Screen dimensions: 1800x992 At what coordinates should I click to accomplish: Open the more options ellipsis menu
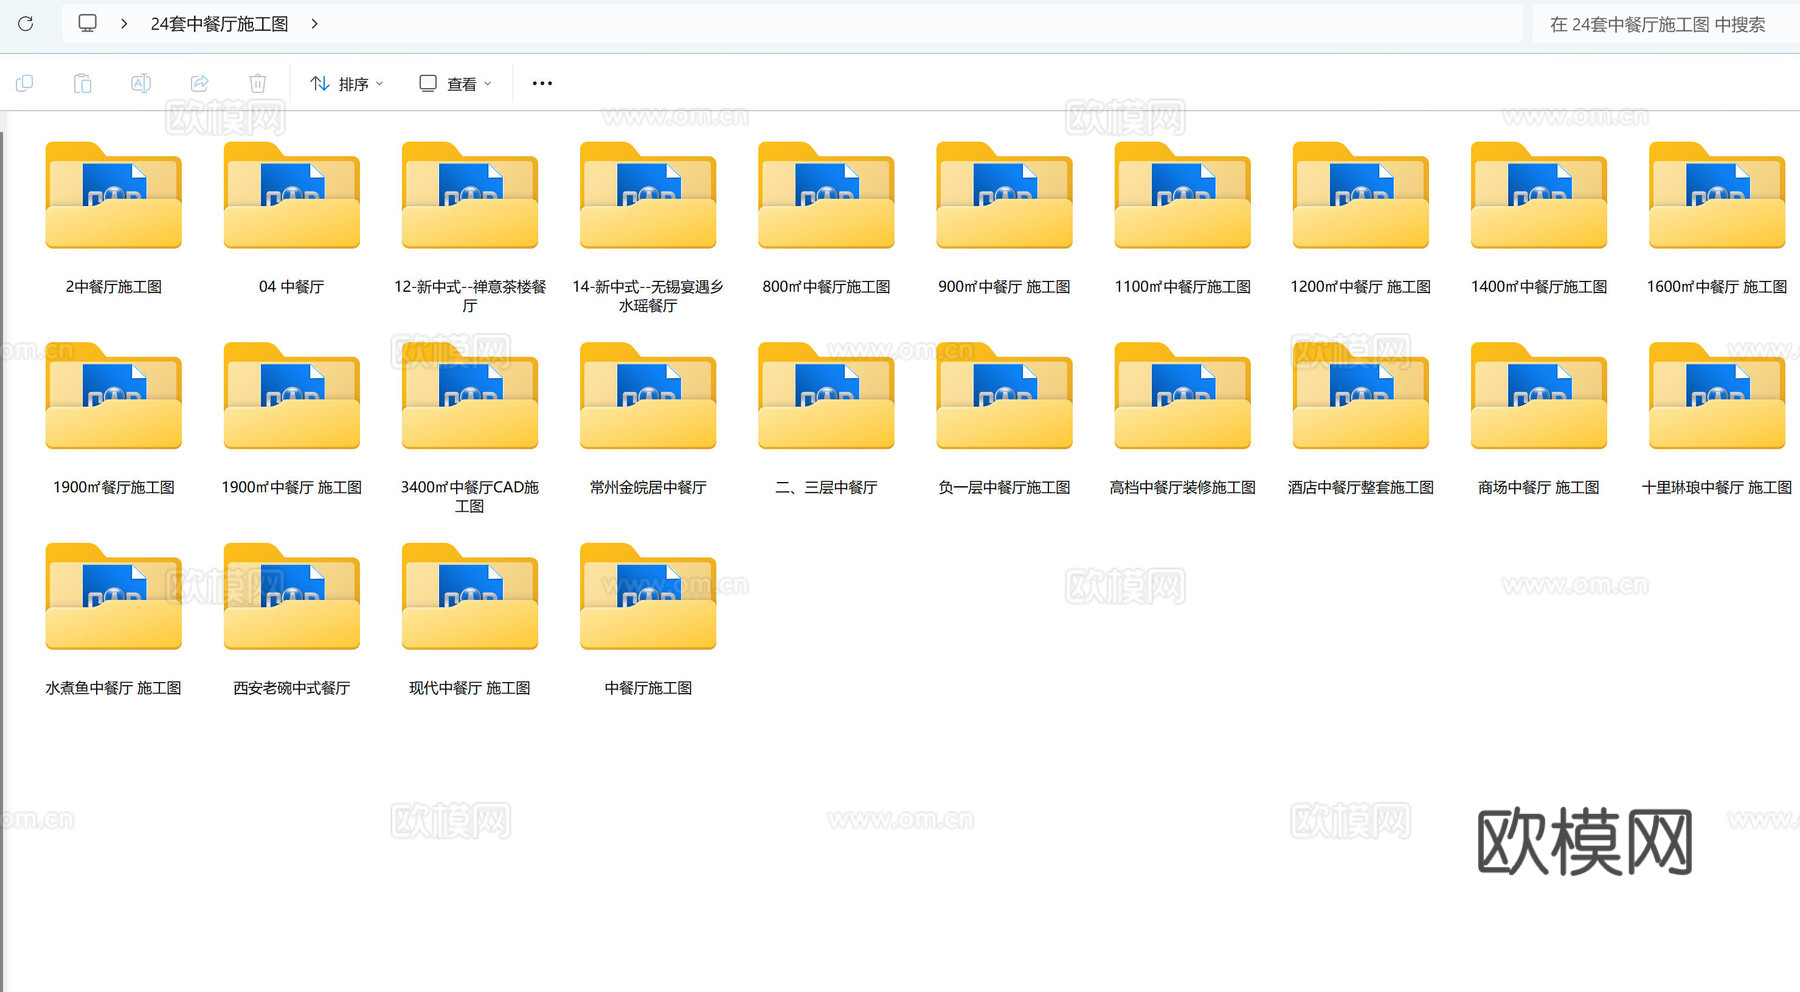point(542,83)
